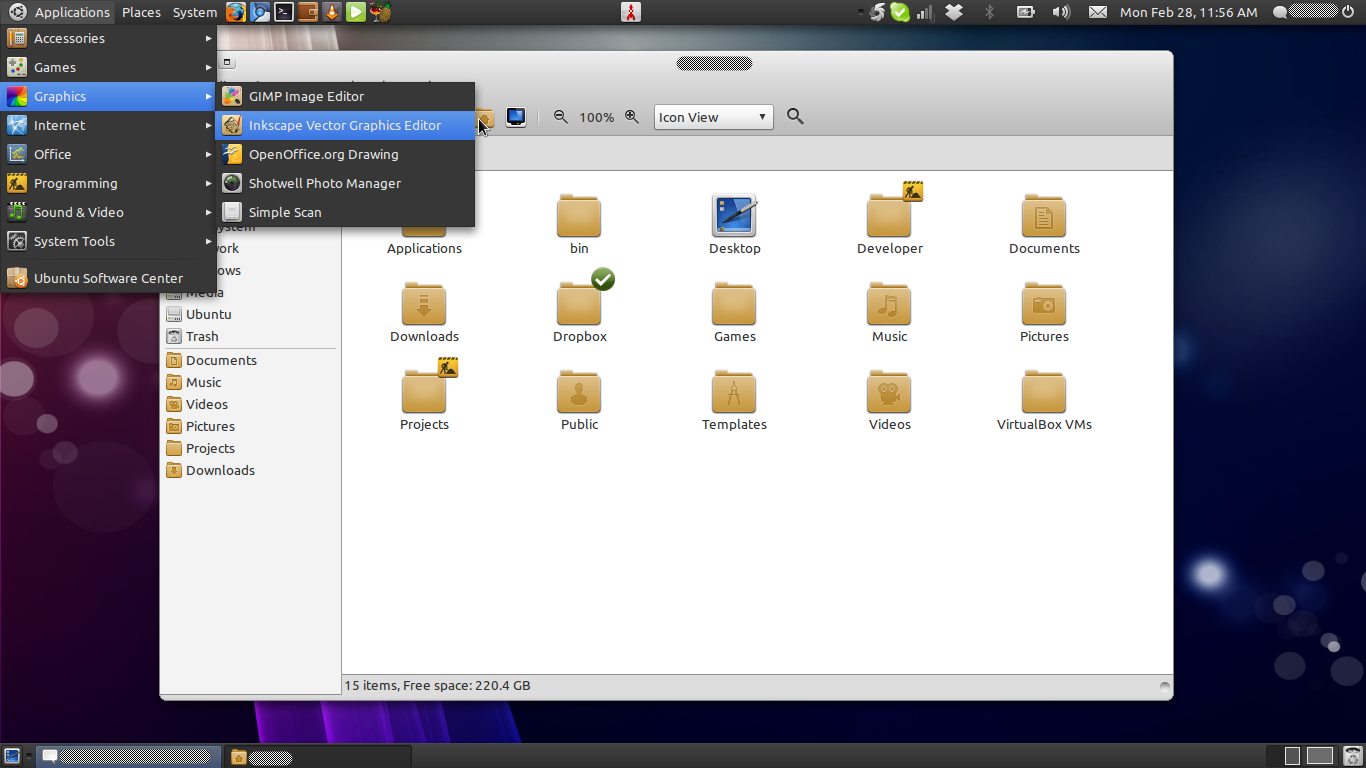The height and width of the screenshot is (768, 1366).
Task: Open the Terminal launcher in panel
Action: [284, 12]
